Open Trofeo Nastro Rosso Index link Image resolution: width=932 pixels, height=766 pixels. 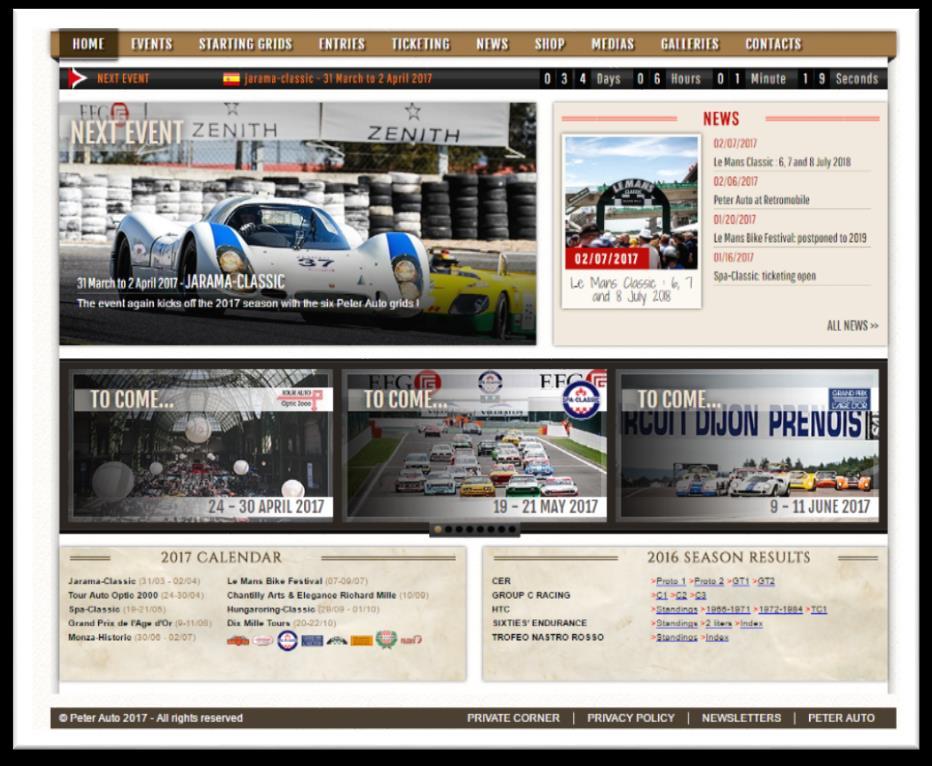coord(717,637)
